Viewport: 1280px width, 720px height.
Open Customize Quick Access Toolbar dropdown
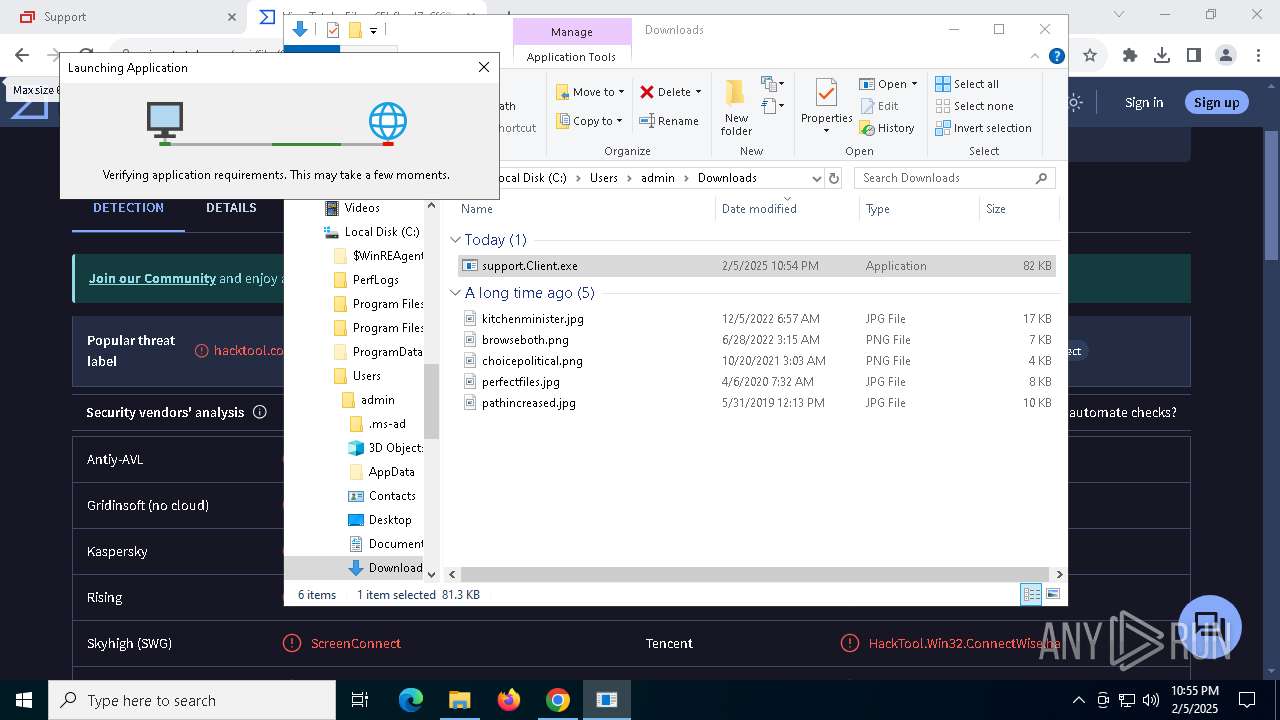click(x=373, y=31)
